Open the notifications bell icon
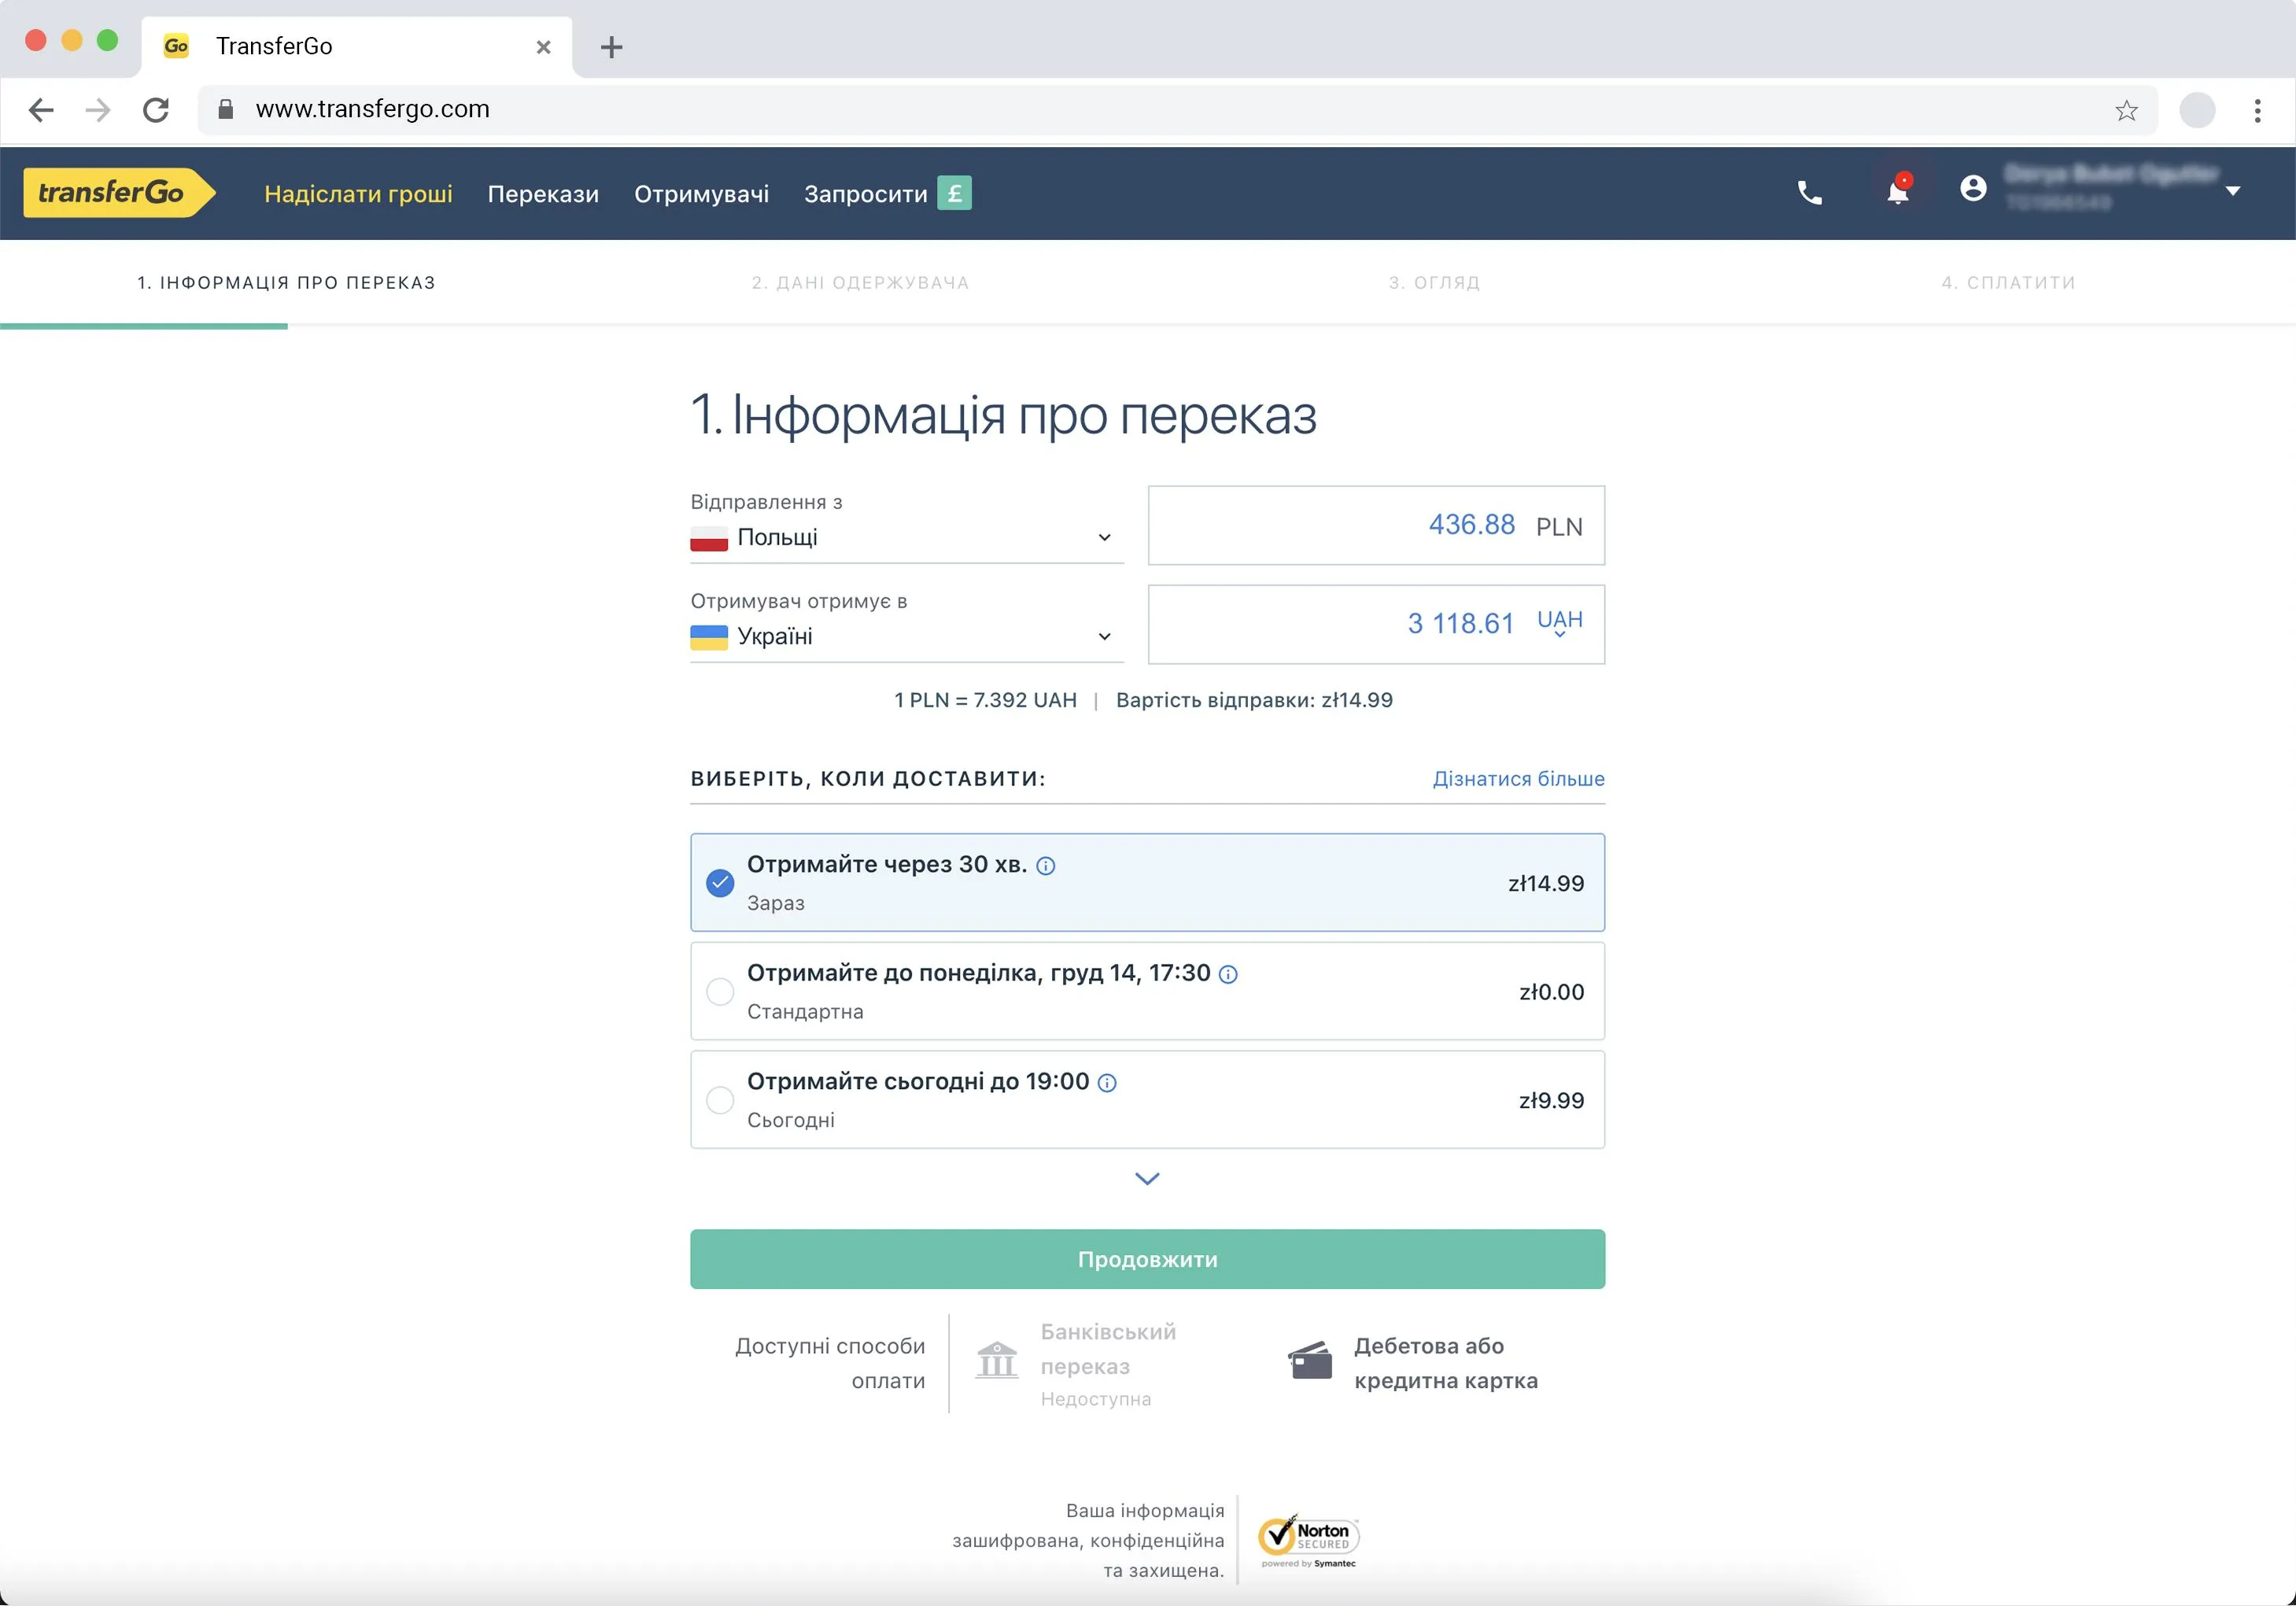Image resolution: width=2296 pixels, height=1606 pixels. (x=1897, y=191)
